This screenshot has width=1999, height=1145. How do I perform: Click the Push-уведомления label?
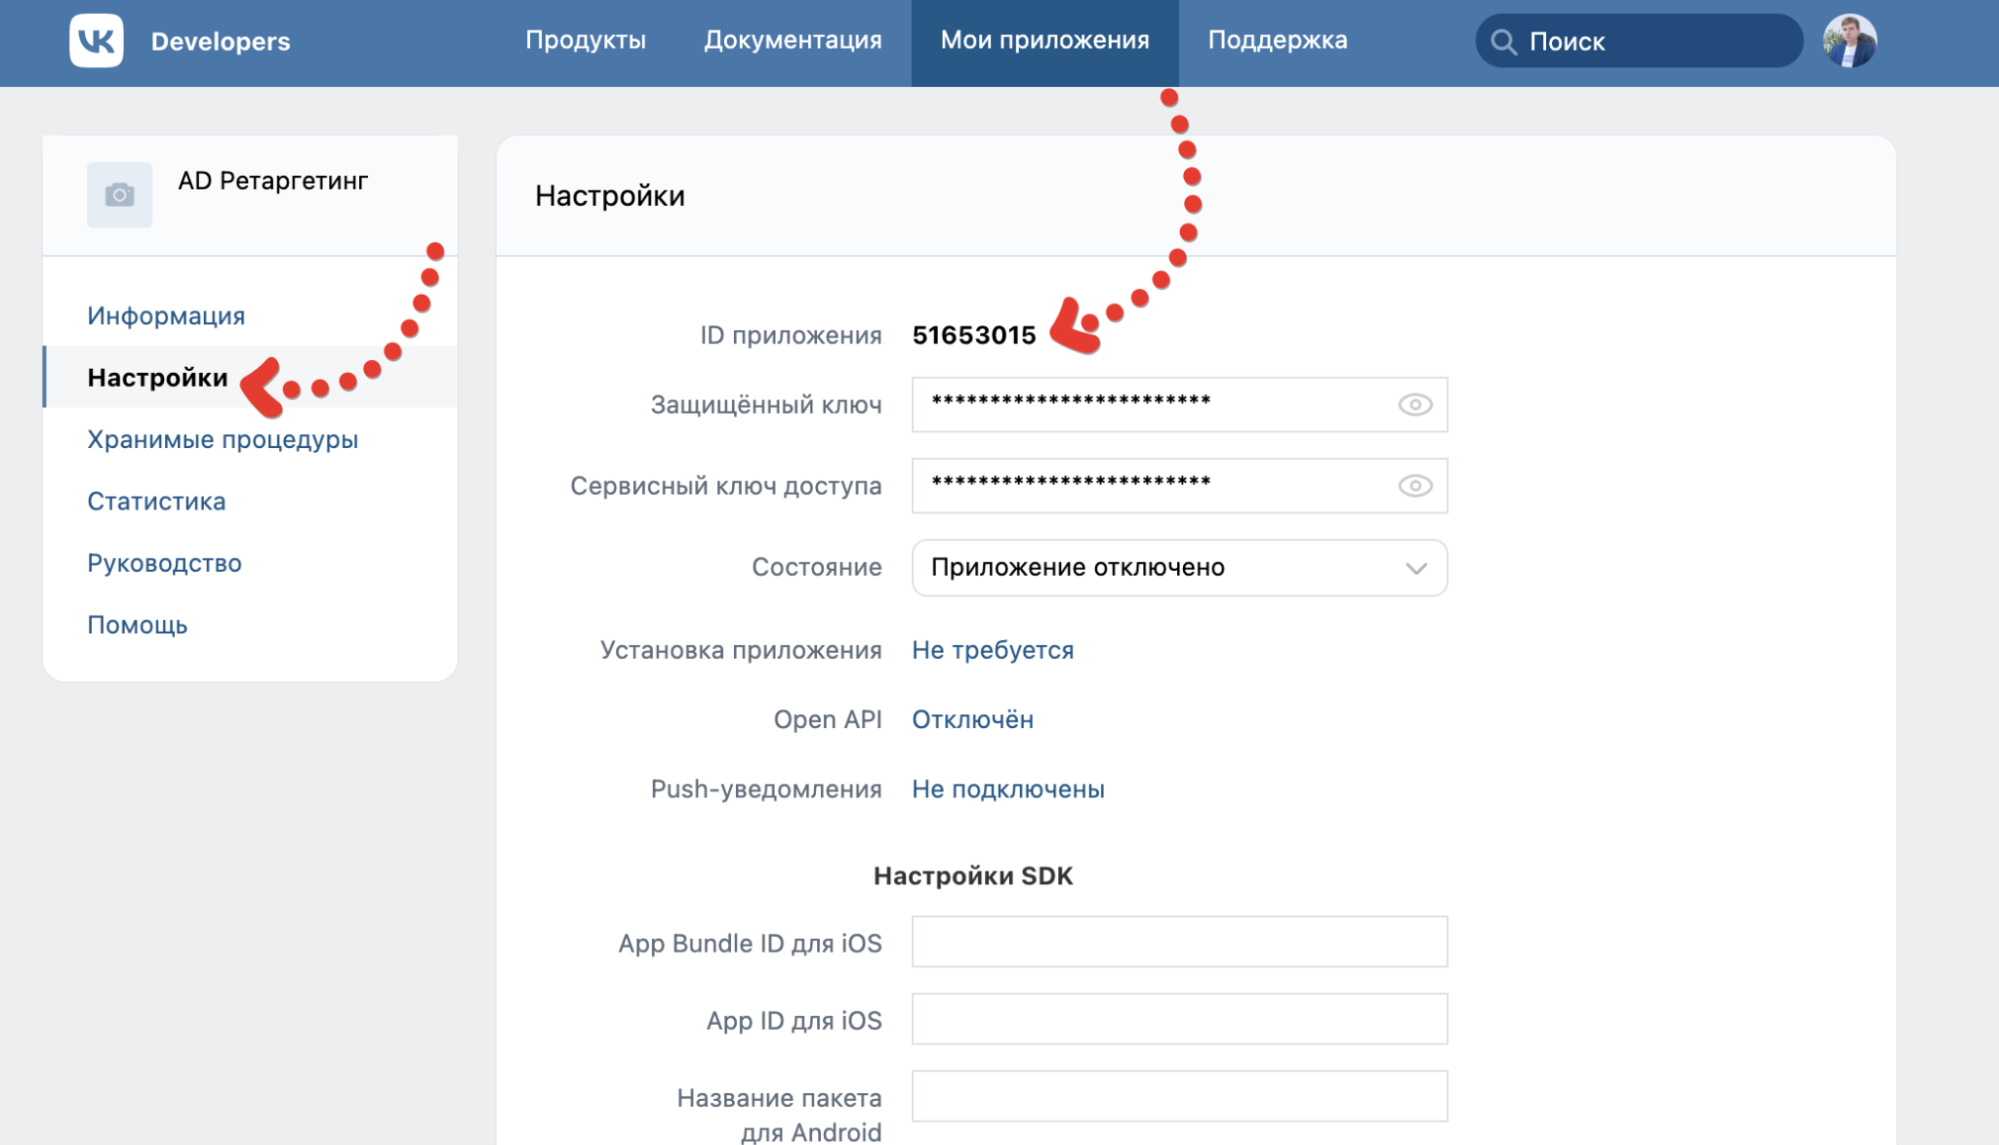[766, 789]
